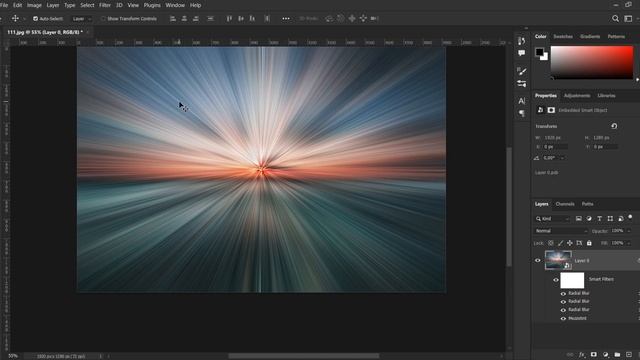Toggle the Mezzotint filter visibility eye
The width and height of the screenshot is (640, 360).
click(563, 318)
